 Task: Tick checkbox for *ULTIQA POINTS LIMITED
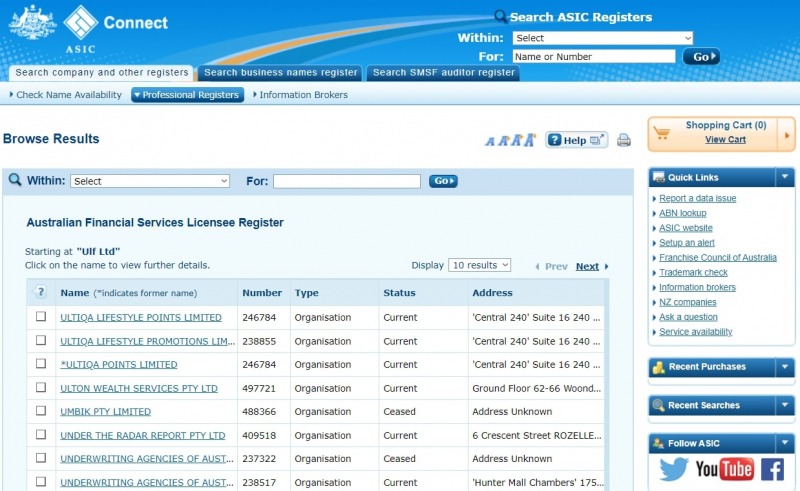click(41, 363)
